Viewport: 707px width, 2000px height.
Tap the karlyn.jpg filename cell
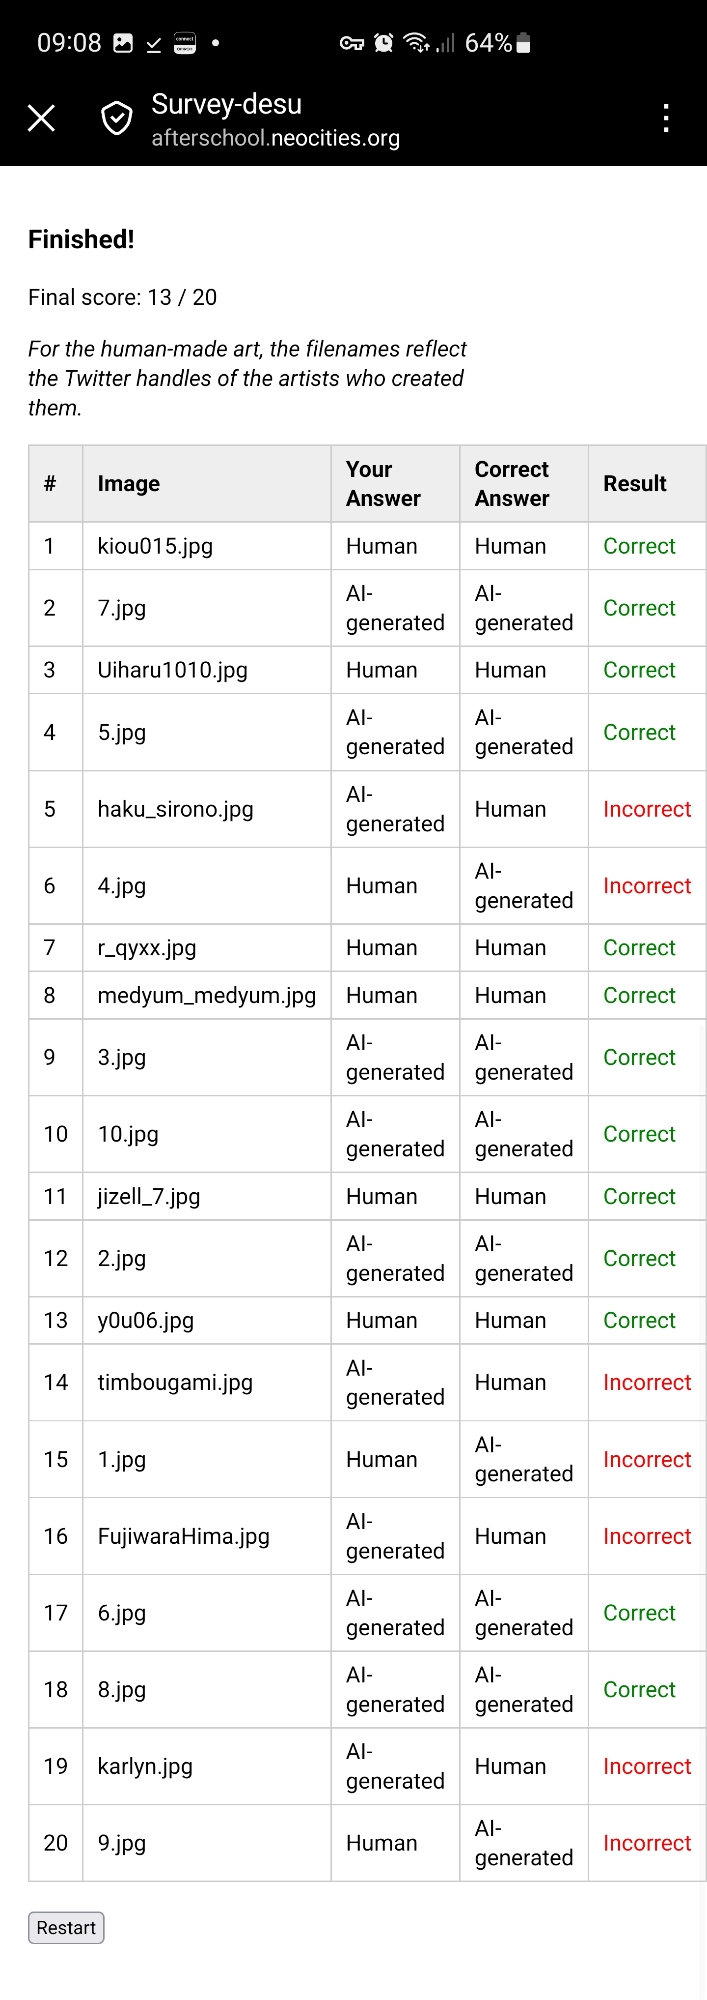(145, 1766)
